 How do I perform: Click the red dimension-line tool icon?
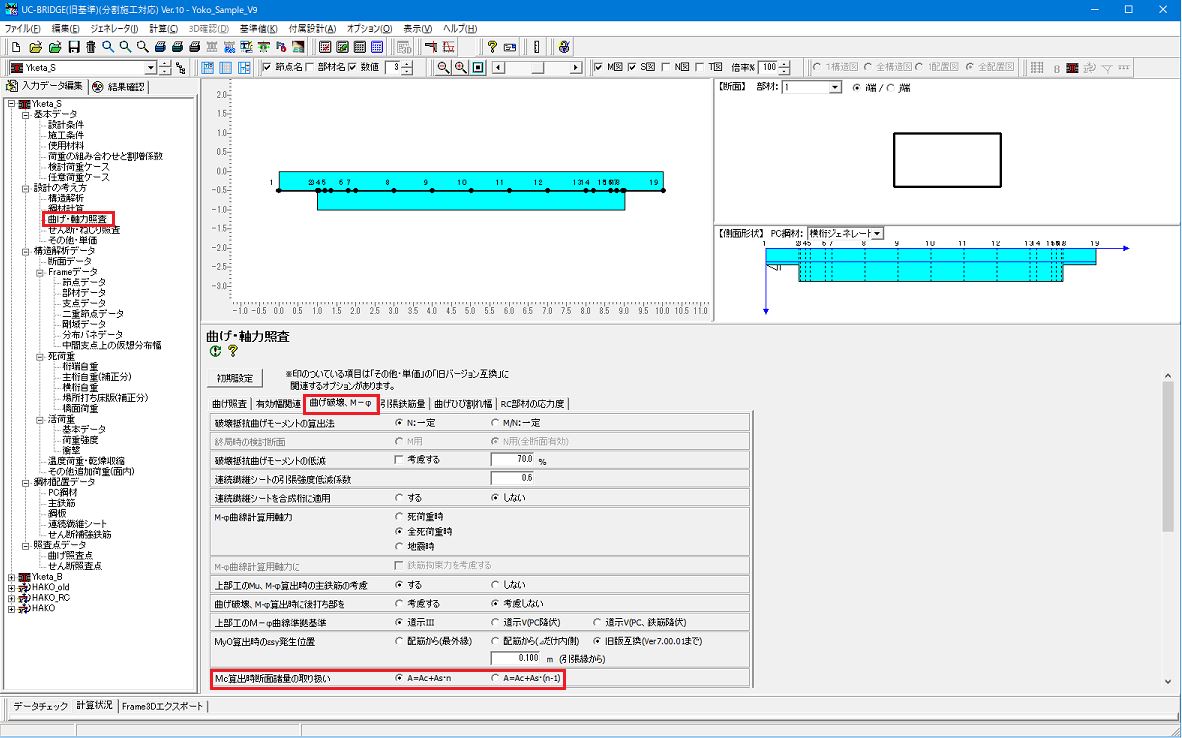(430, 47)
